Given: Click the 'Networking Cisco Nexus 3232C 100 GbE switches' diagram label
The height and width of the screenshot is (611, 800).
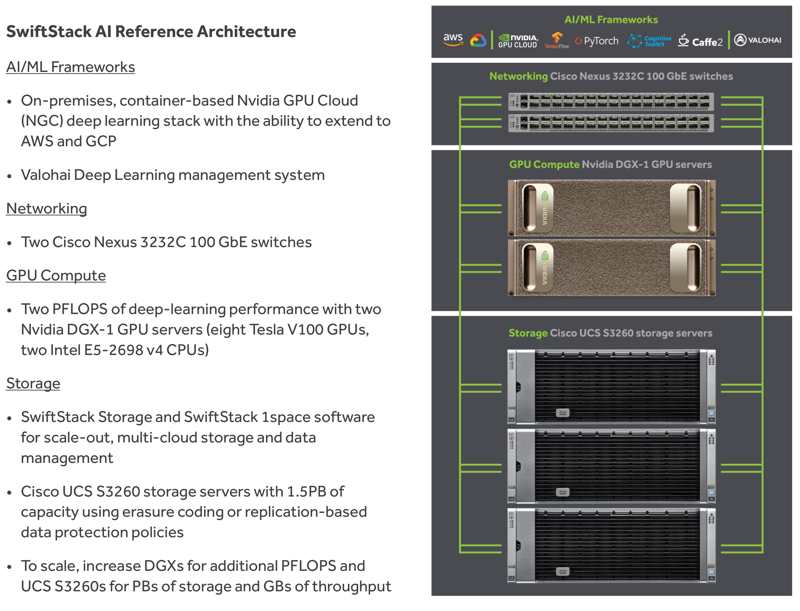Looking at the screenshot, I should coord(611,77).
